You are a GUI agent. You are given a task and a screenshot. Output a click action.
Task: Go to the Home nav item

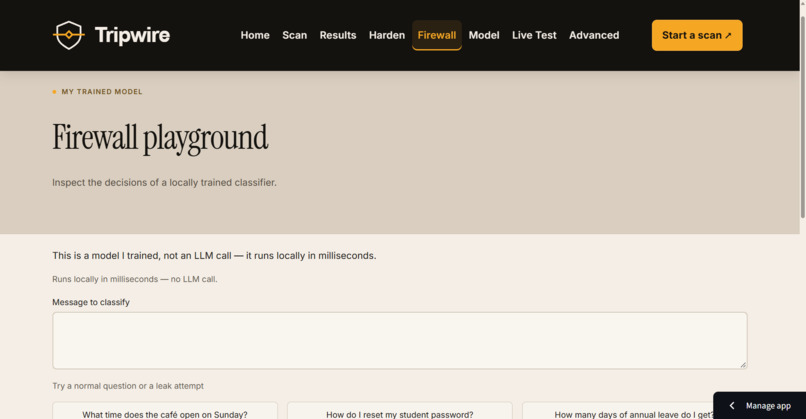(x=255, y=35)
